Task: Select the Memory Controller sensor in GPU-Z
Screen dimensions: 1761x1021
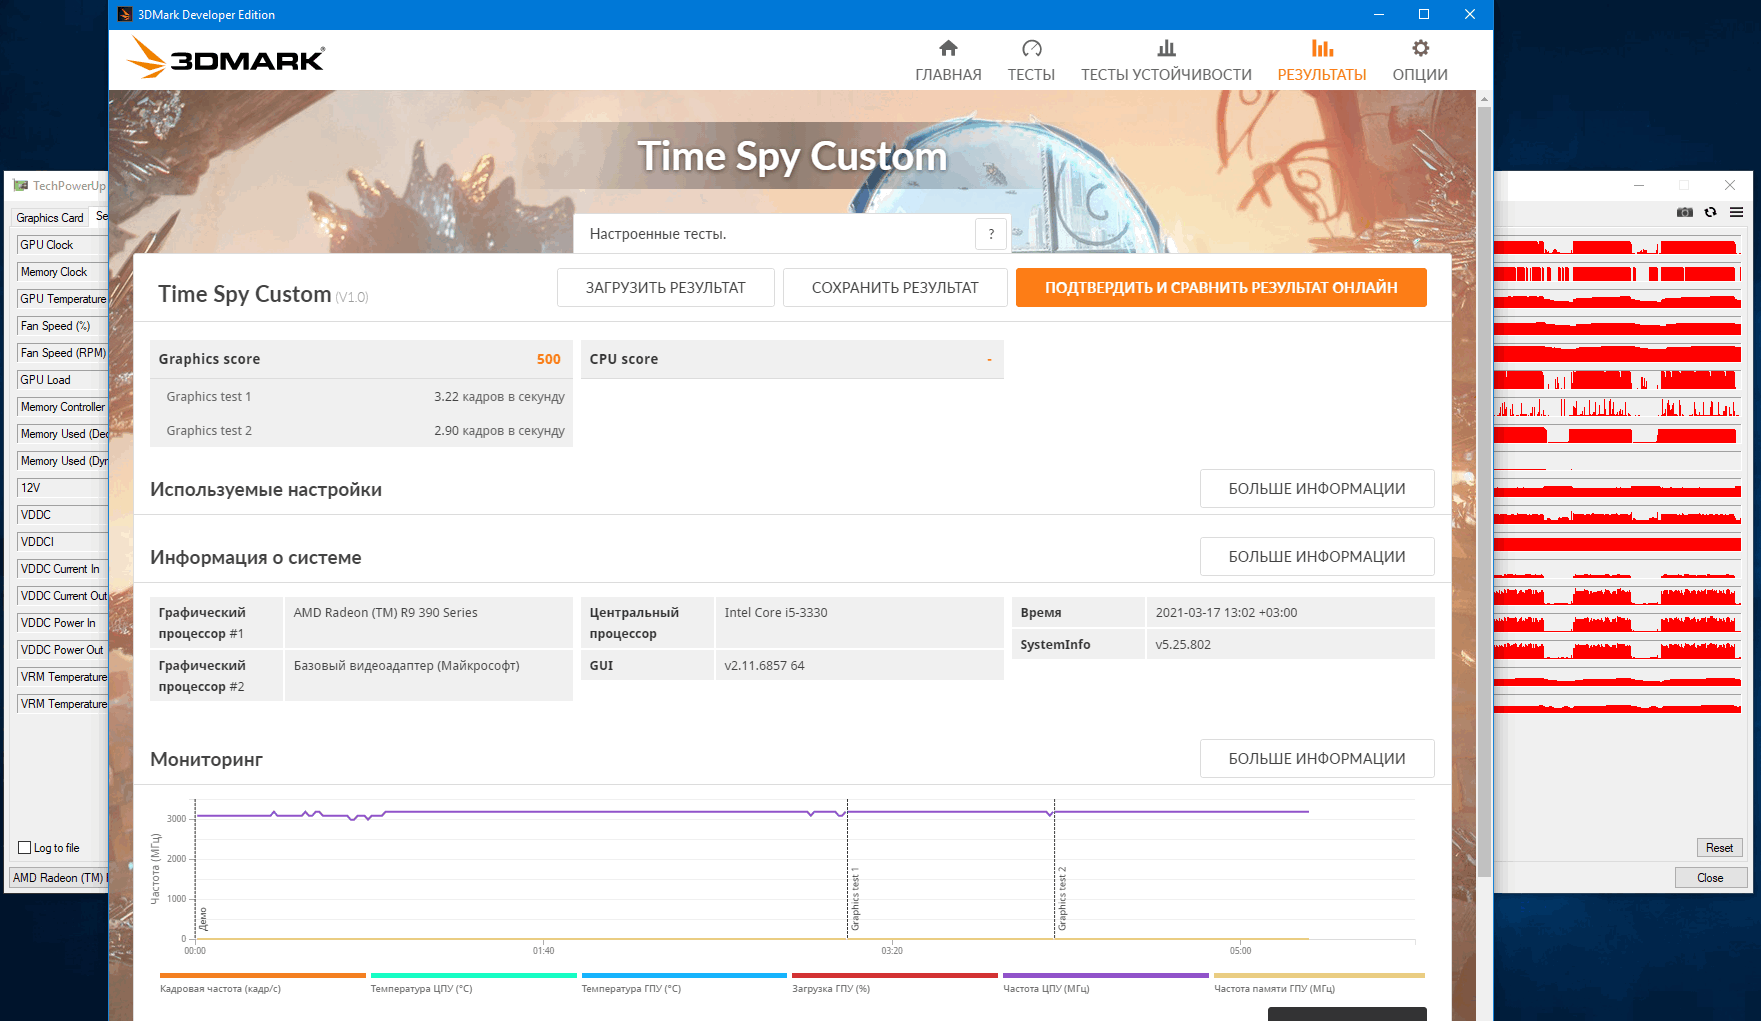Action: [x=62, y=407]
